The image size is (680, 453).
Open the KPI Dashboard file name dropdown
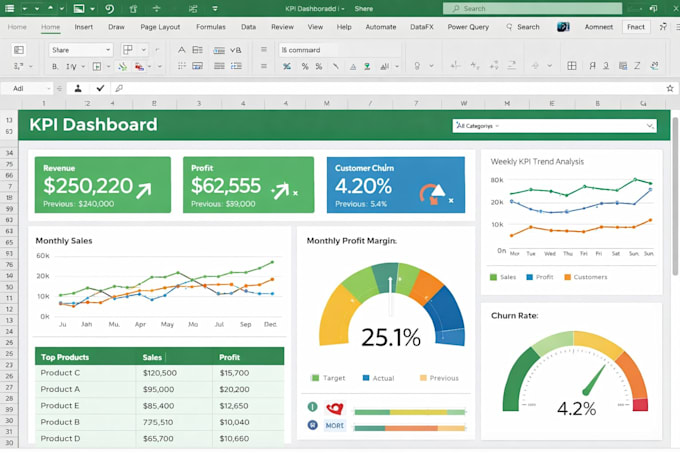click(343, 9)
